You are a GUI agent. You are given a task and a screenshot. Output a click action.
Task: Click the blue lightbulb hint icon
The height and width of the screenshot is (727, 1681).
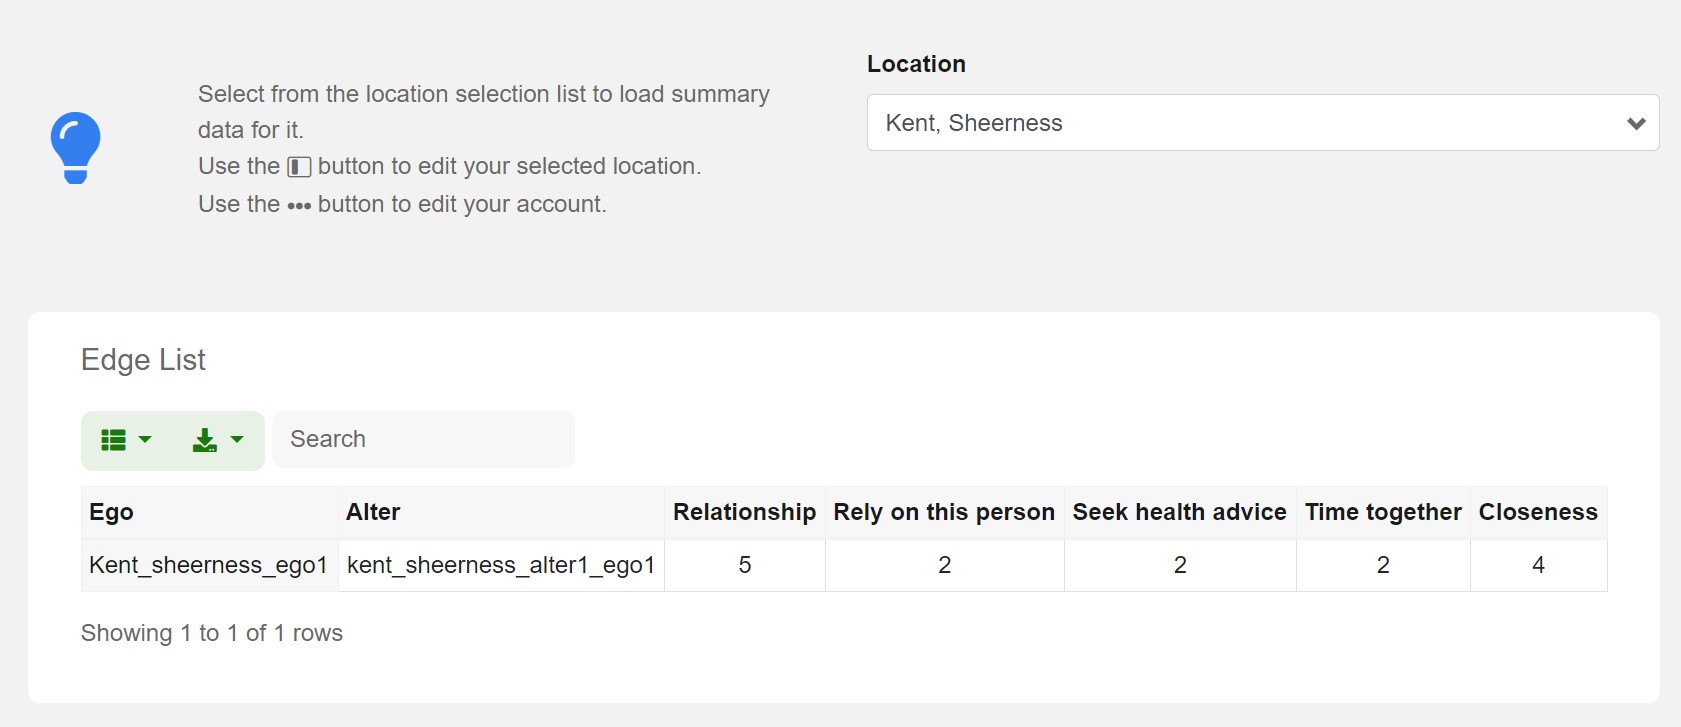(x=76, y=147)
